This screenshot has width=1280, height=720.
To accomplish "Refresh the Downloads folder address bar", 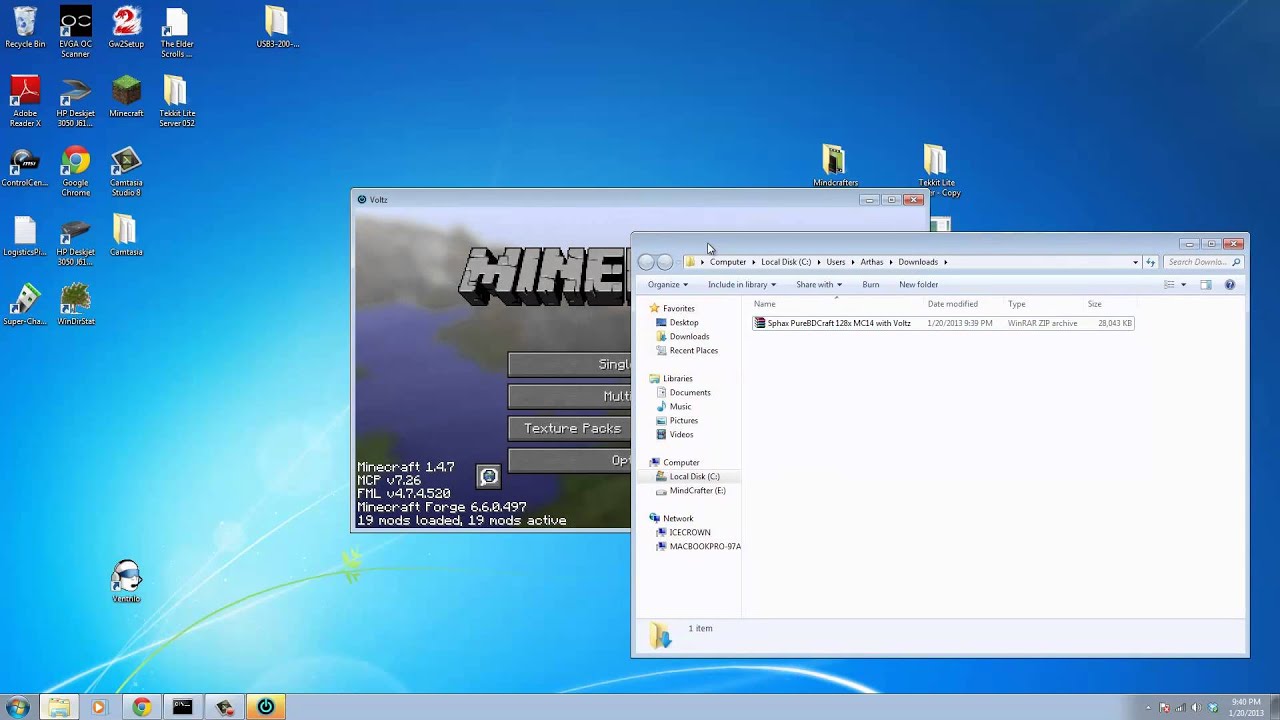I will (1150, 262).
